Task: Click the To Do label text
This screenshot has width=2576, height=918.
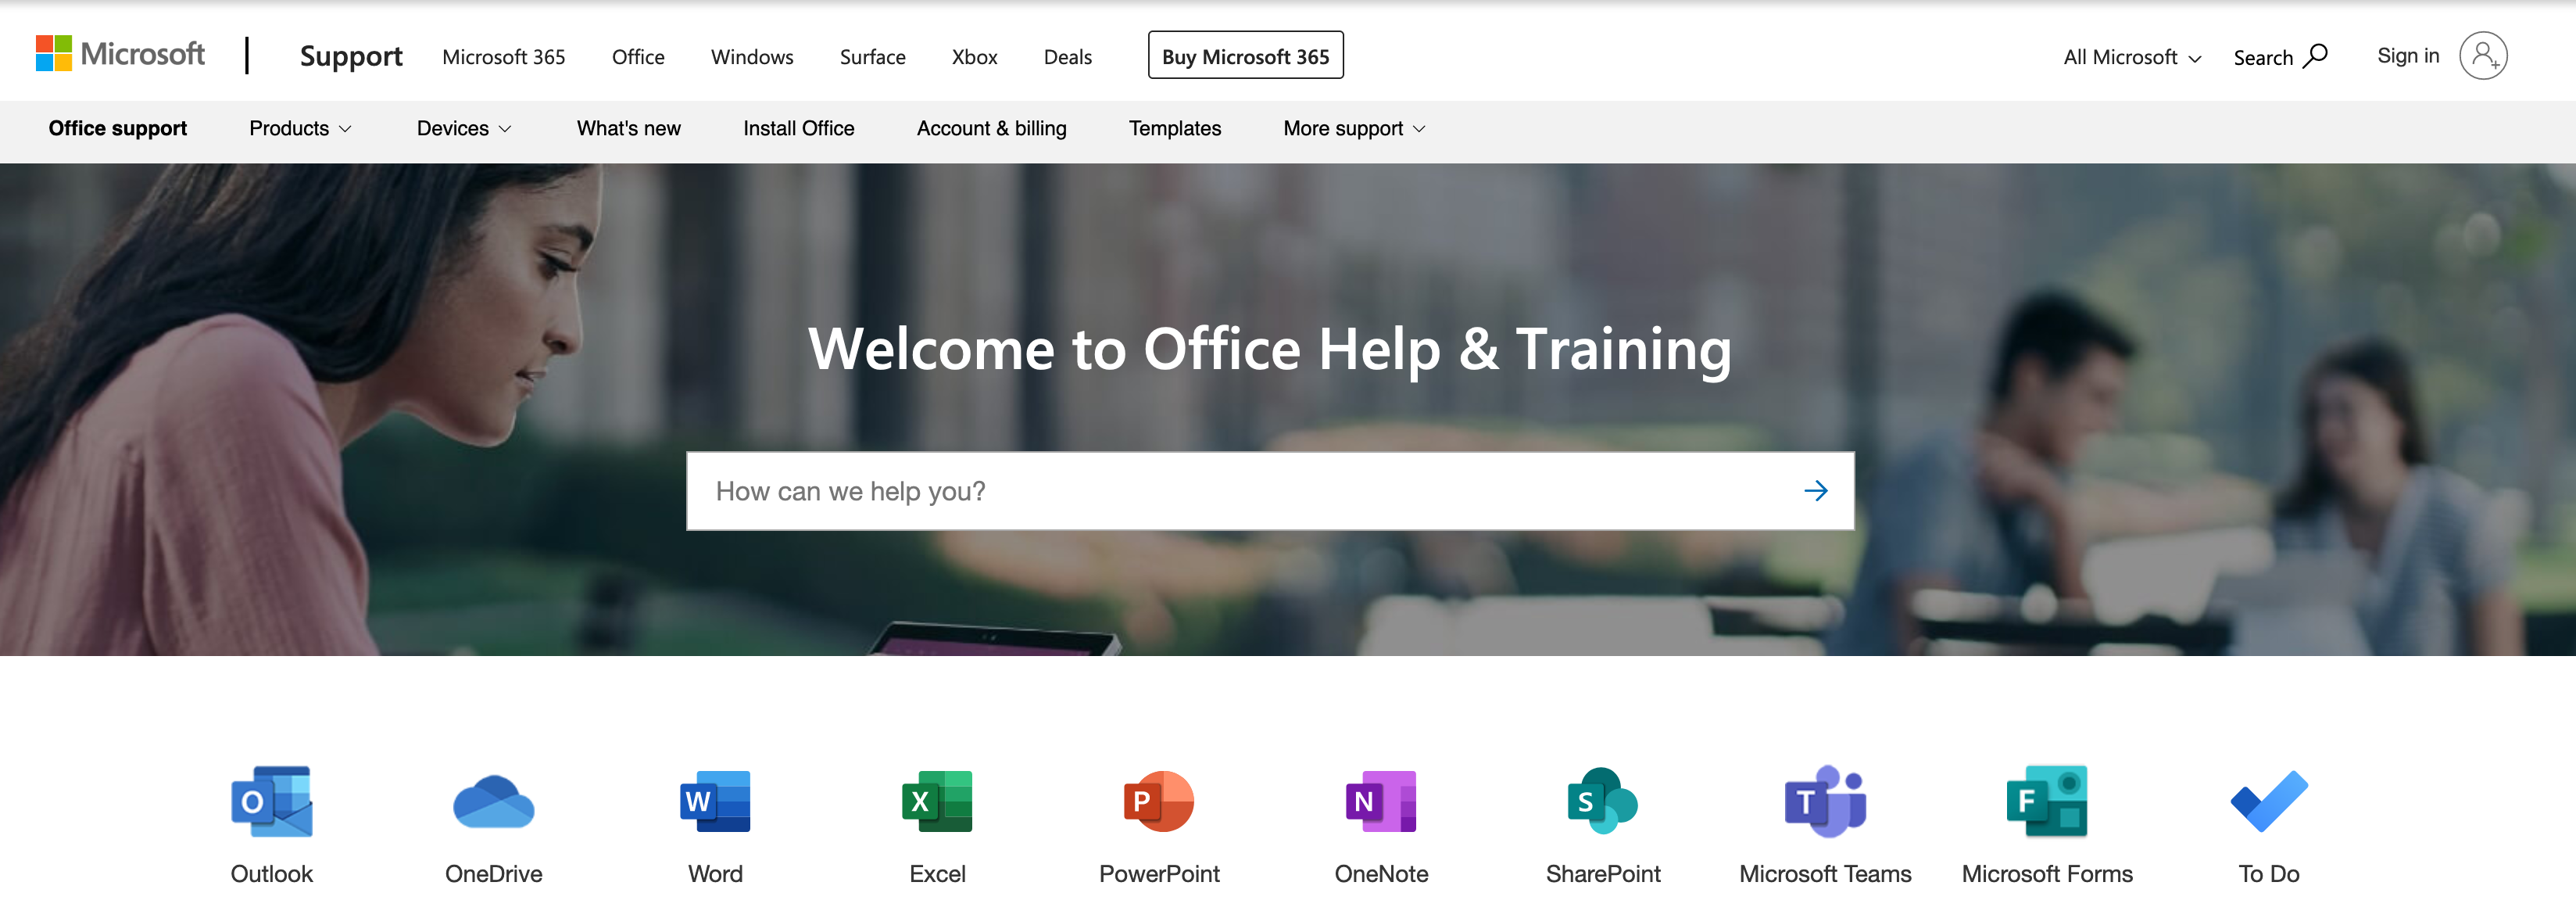Action: 2269,874
